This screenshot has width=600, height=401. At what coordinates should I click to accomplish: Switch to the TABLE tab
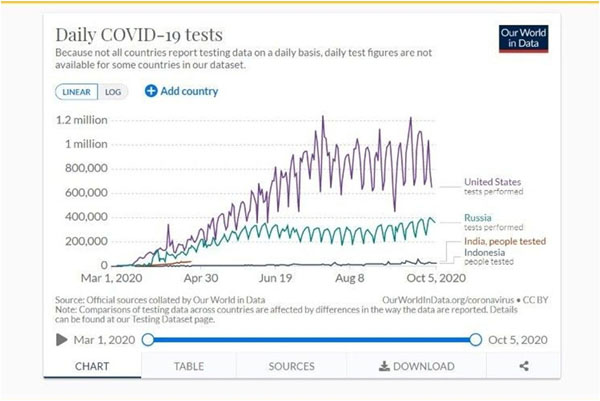coord(189,366)
